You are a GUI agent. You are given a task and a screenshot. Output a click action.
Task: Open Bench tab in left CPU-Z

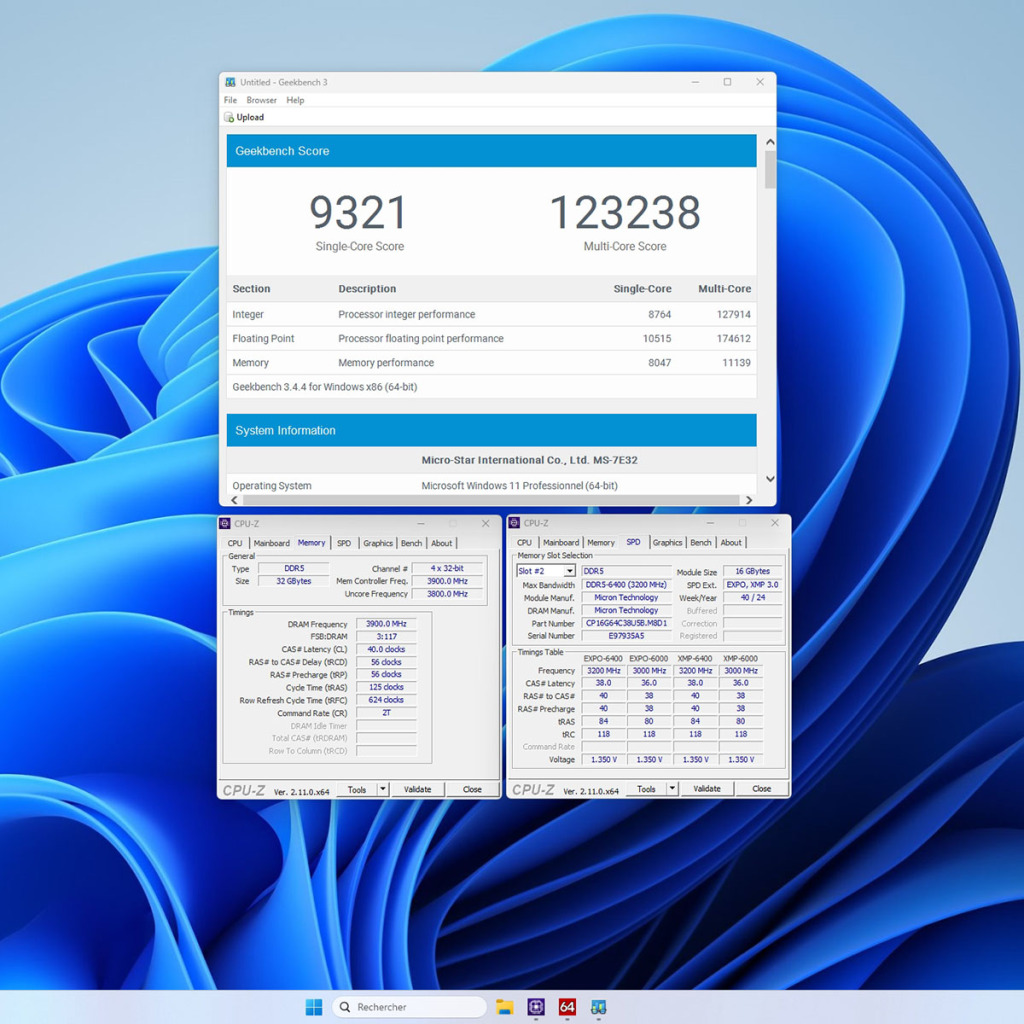coord(411,543)
